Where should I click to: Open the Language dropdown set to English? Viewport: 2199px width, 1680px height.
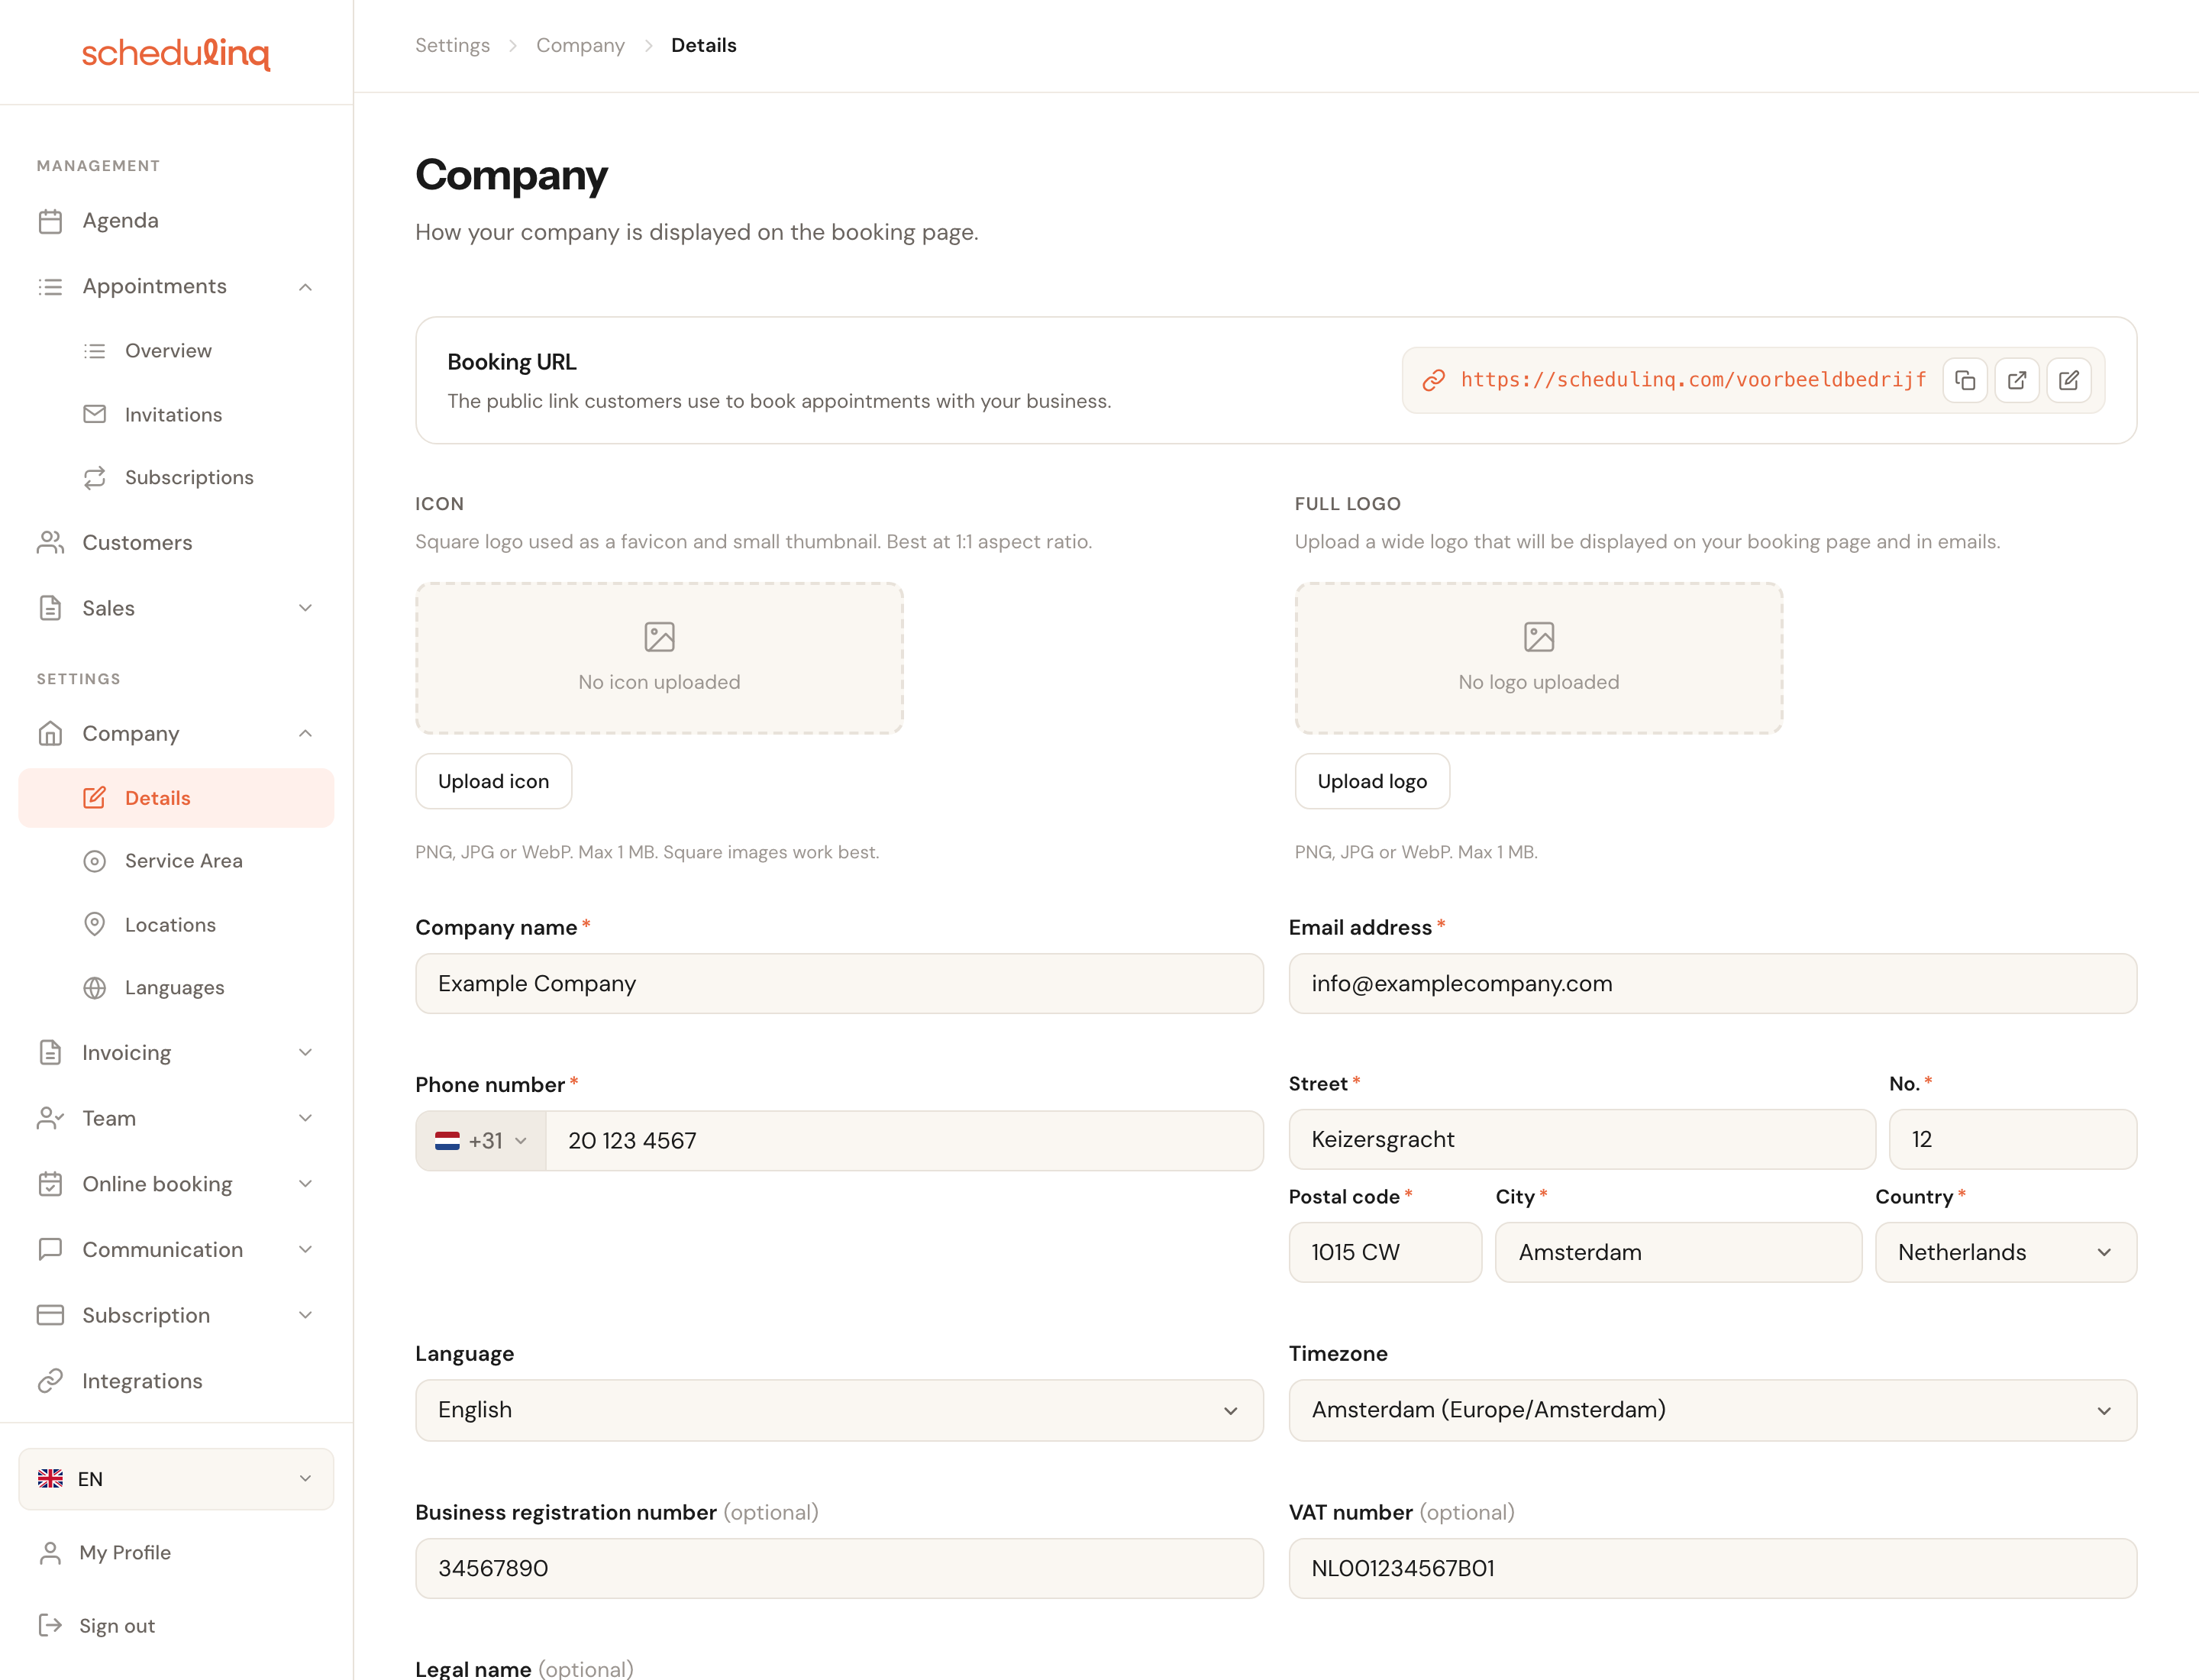click(839, 1410)
